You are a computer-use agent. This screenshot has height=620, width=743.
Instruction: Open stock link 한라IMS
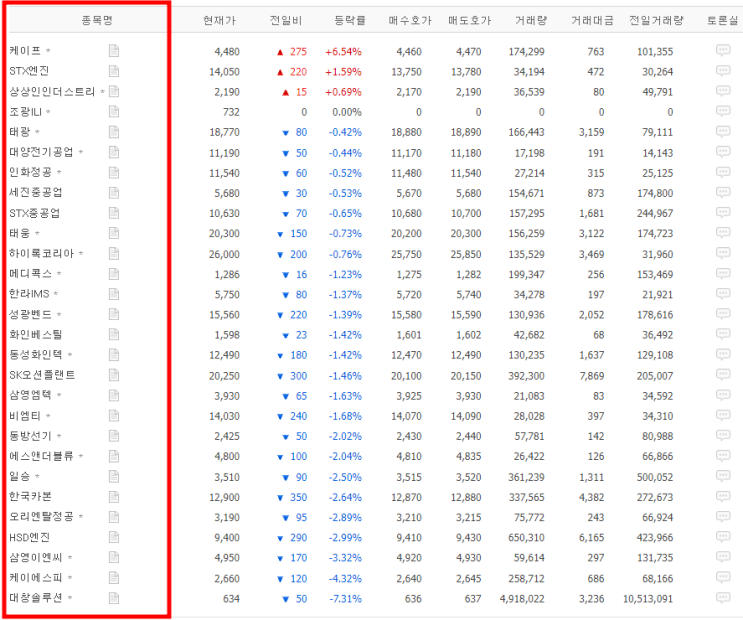29,294
